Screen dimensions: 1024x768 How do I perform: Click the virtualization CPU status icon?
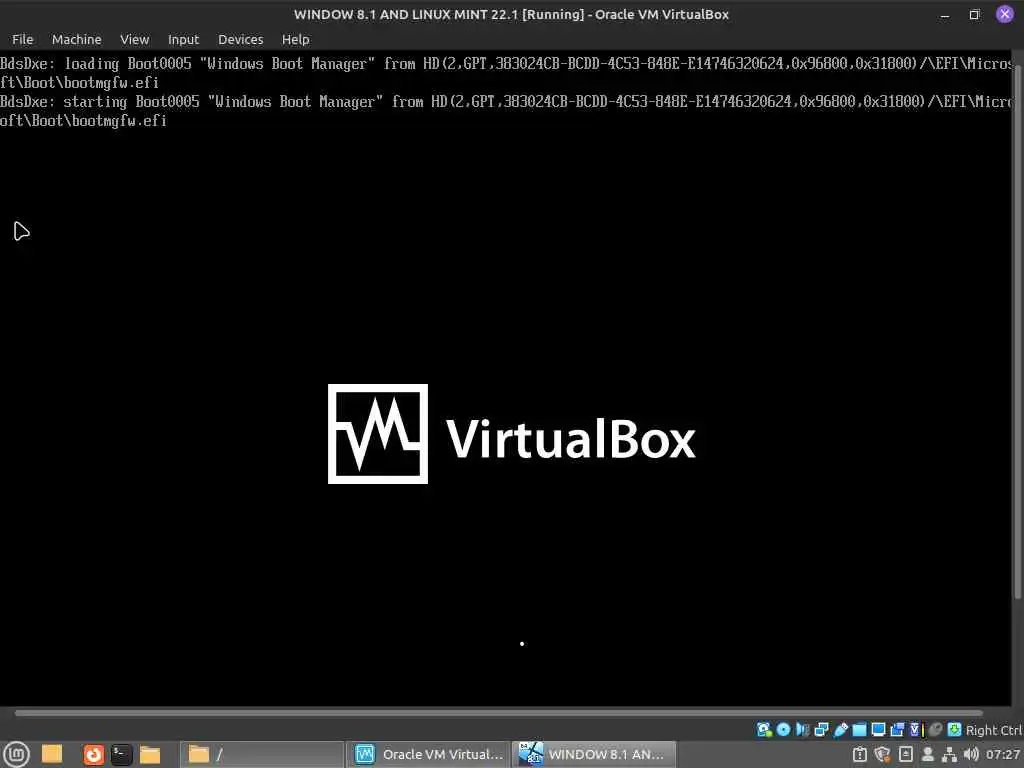point(917,729)
